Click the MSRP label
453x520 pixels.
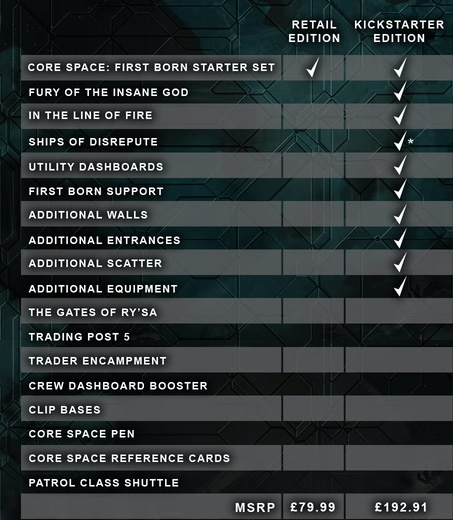[255, 508]
